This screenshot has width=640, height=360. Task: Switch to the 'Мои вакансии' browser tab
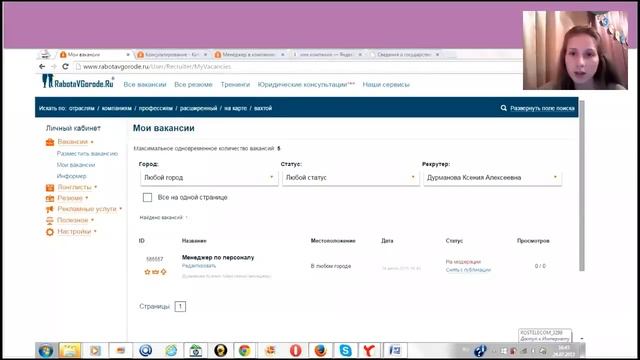[x=95, y=54]
